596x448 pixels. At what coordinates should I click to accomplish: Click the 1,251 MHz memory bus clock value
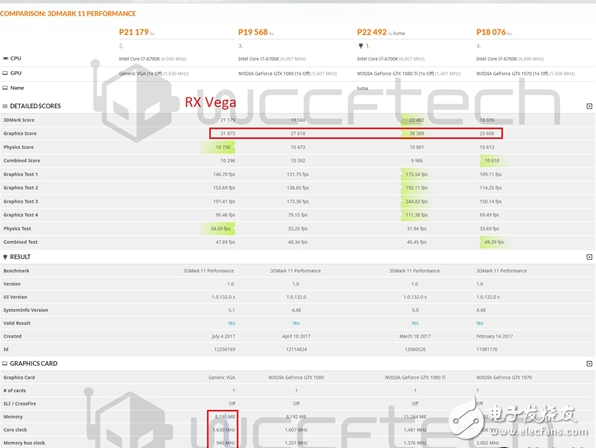coord(296,443)
